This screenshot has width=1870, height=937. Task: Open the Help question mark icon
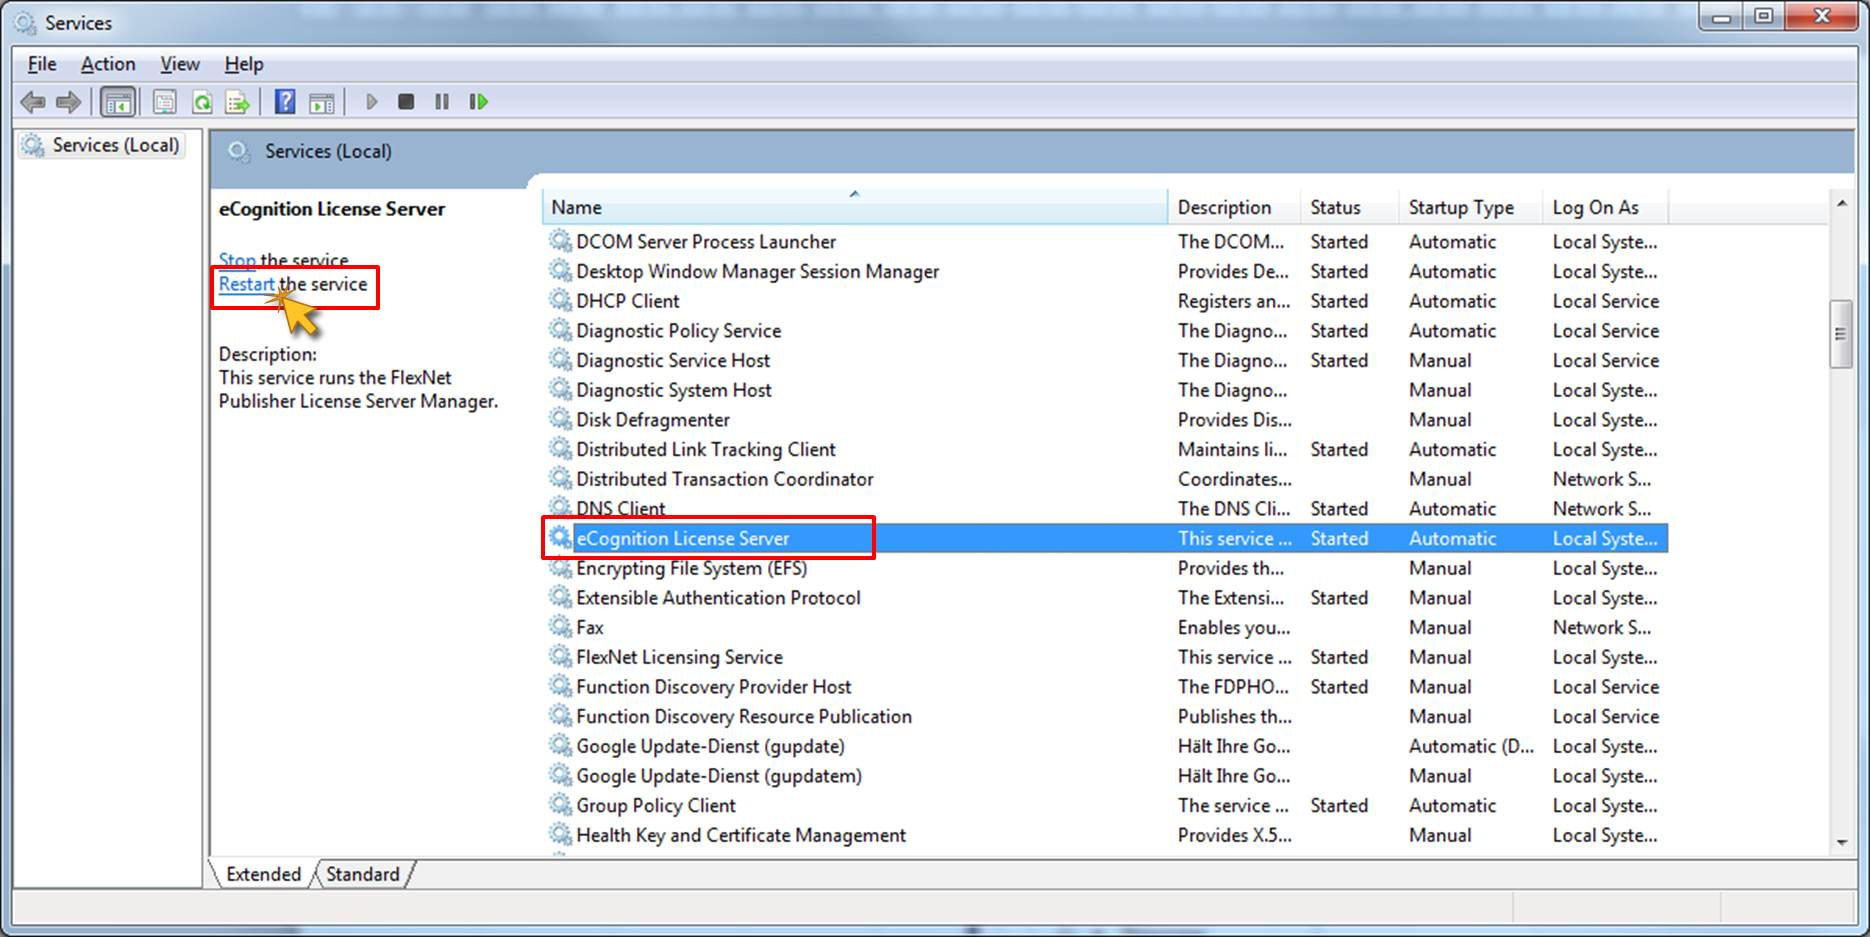tap(285, 102)
